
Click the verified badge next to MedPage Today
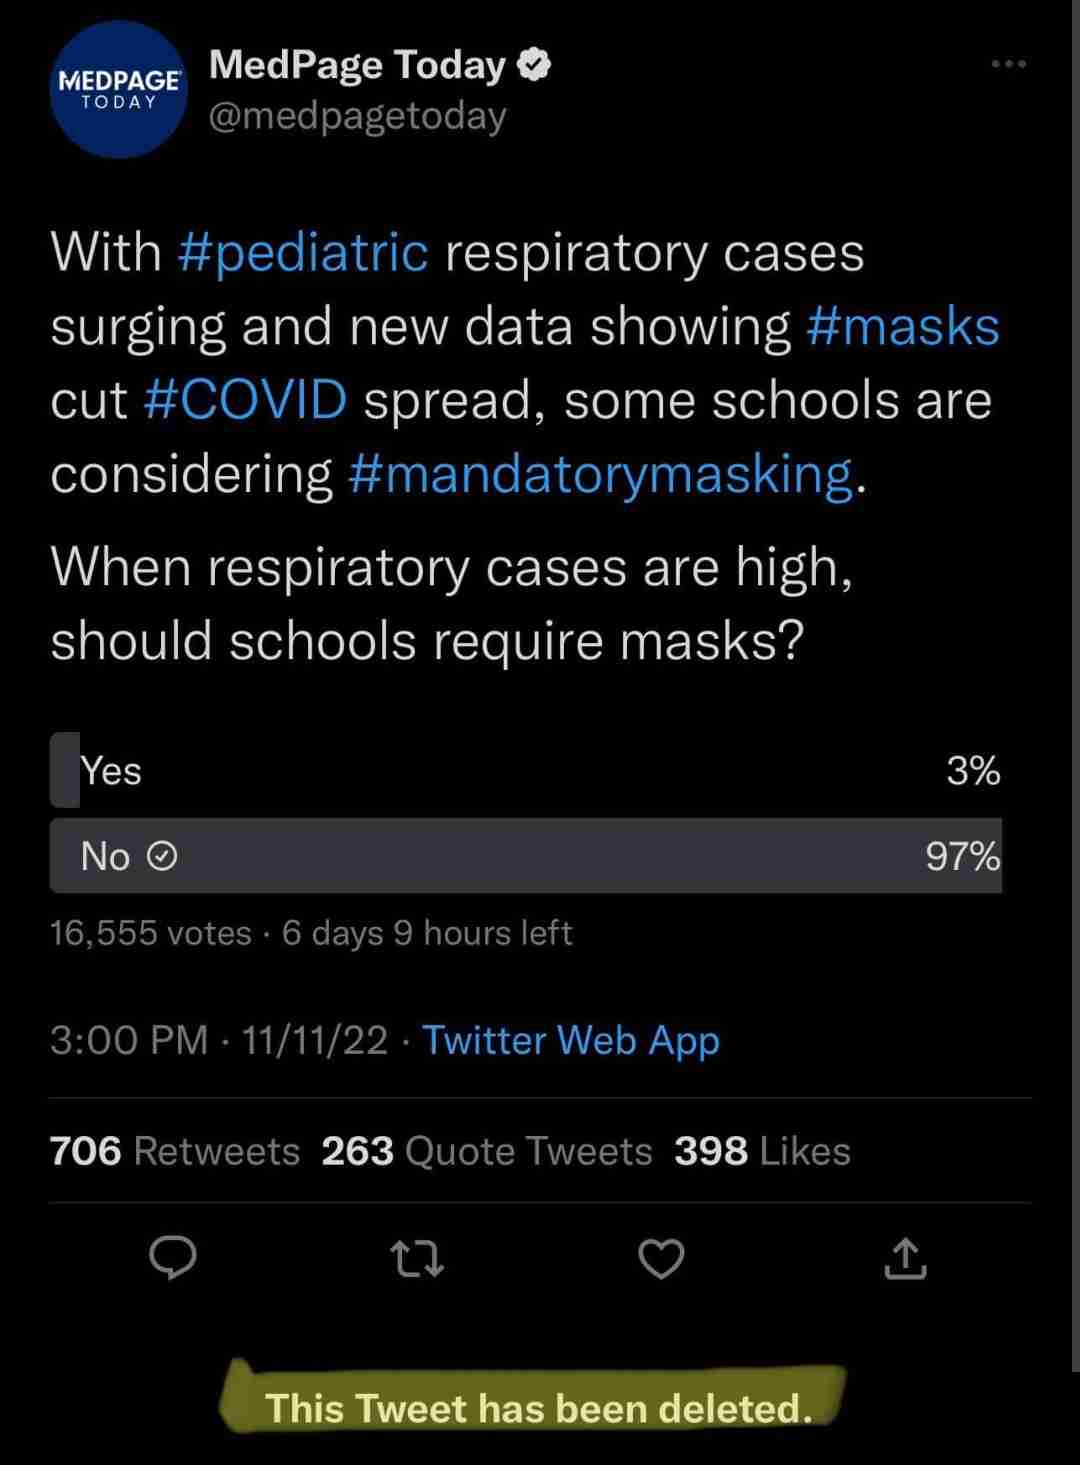535,65
